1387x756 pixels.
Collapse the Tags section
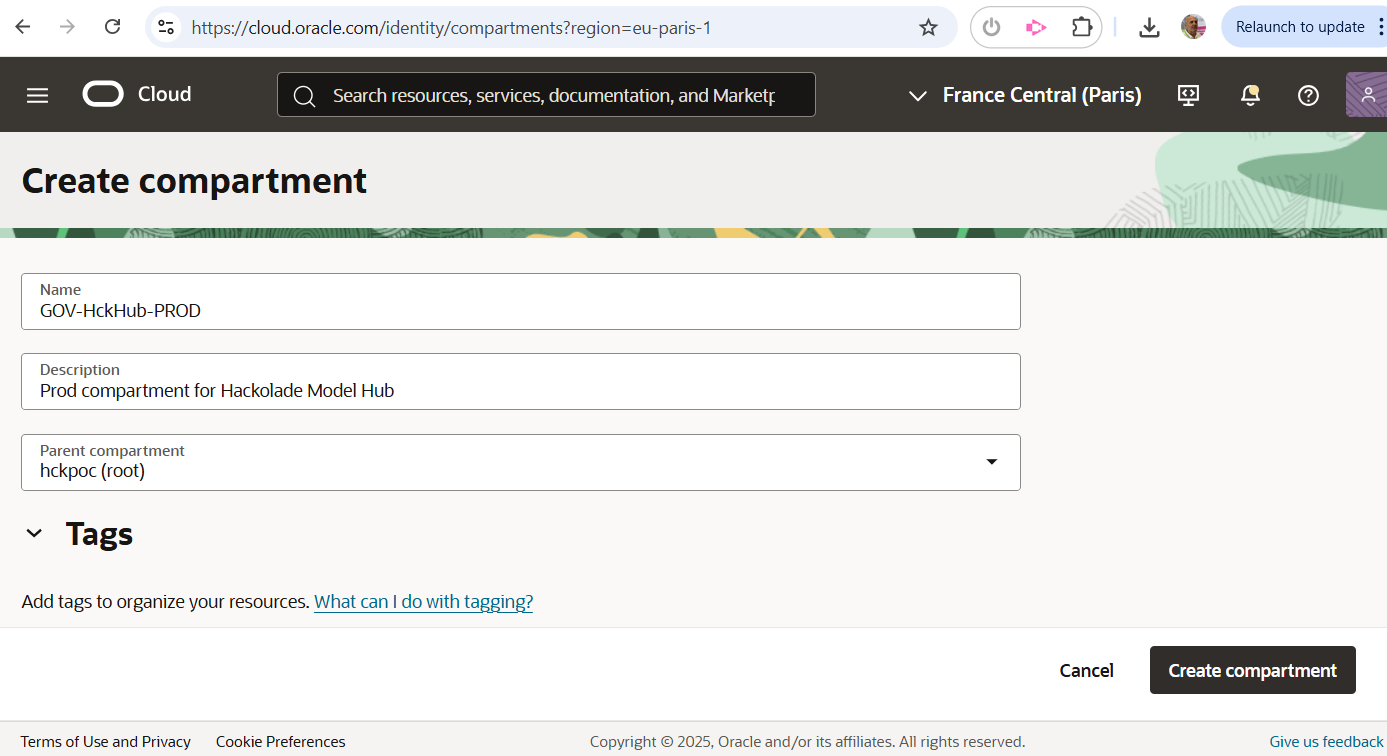pyautogui.click(x=34, y=534)
